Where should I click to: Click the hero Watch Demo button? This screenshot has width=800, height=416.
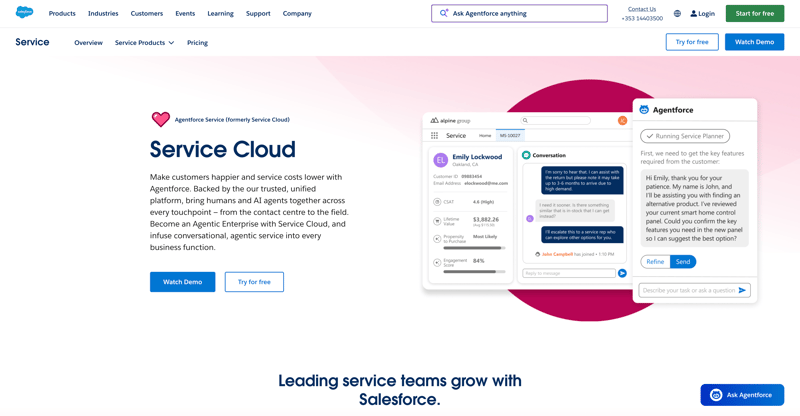coord(183,282)
